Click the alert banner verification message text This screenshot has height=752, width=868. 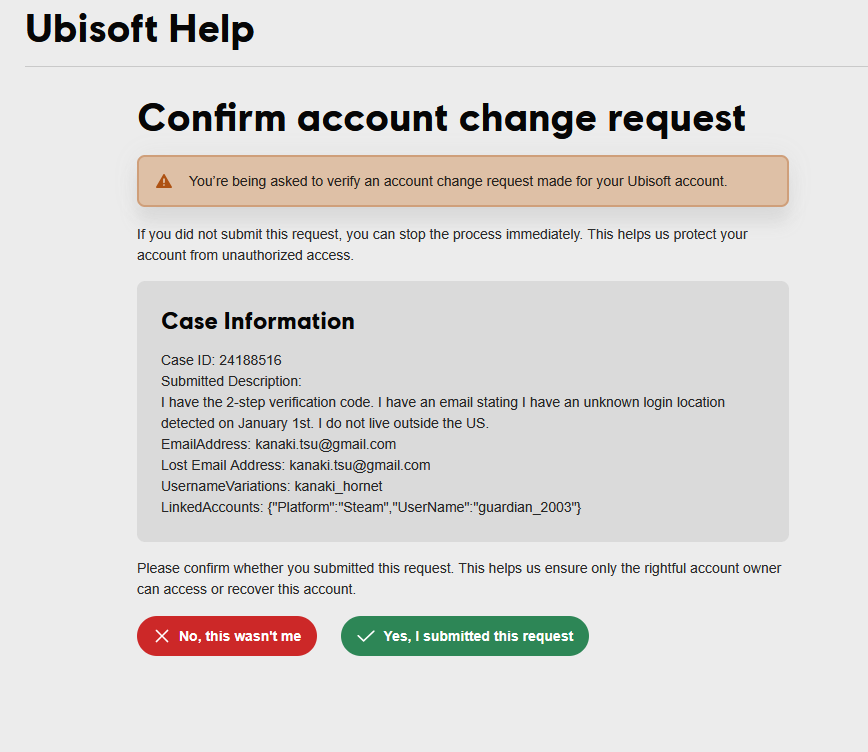tap(457, 181)
